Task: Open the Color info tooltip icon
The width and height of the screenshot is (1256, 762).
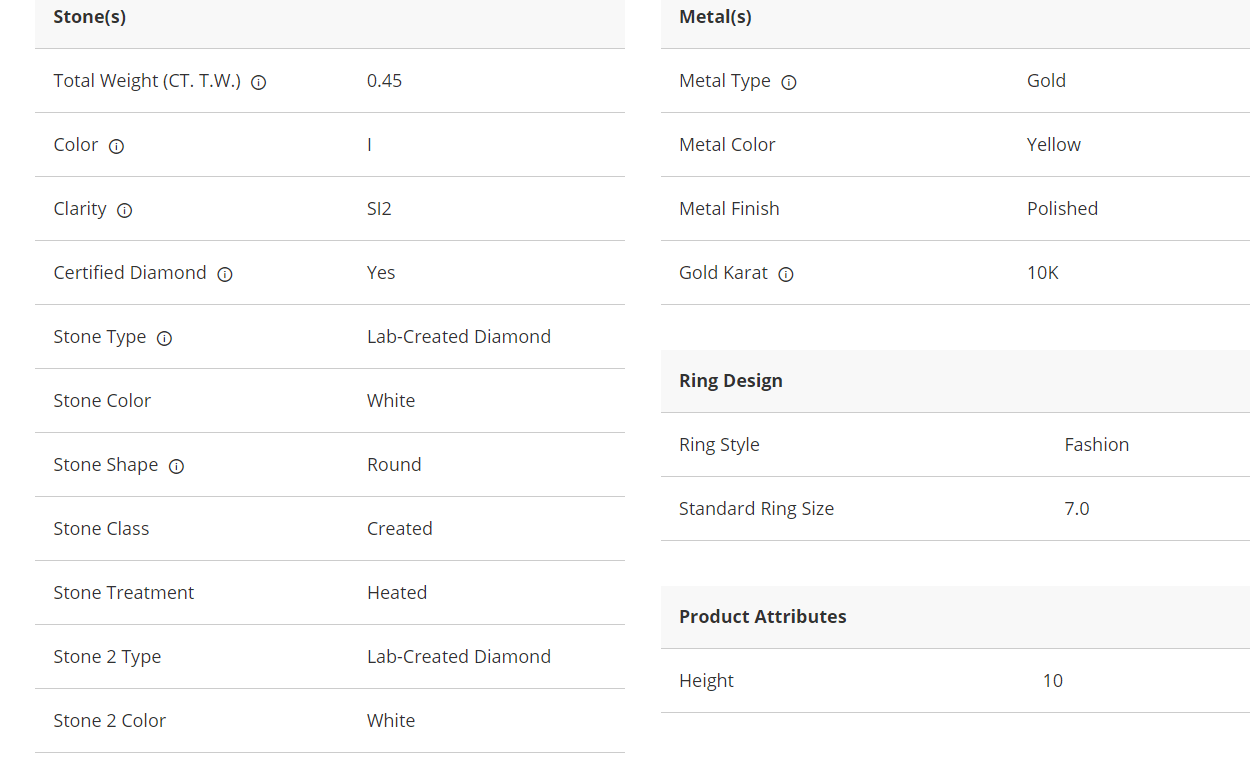Action: tap(116, 147)
